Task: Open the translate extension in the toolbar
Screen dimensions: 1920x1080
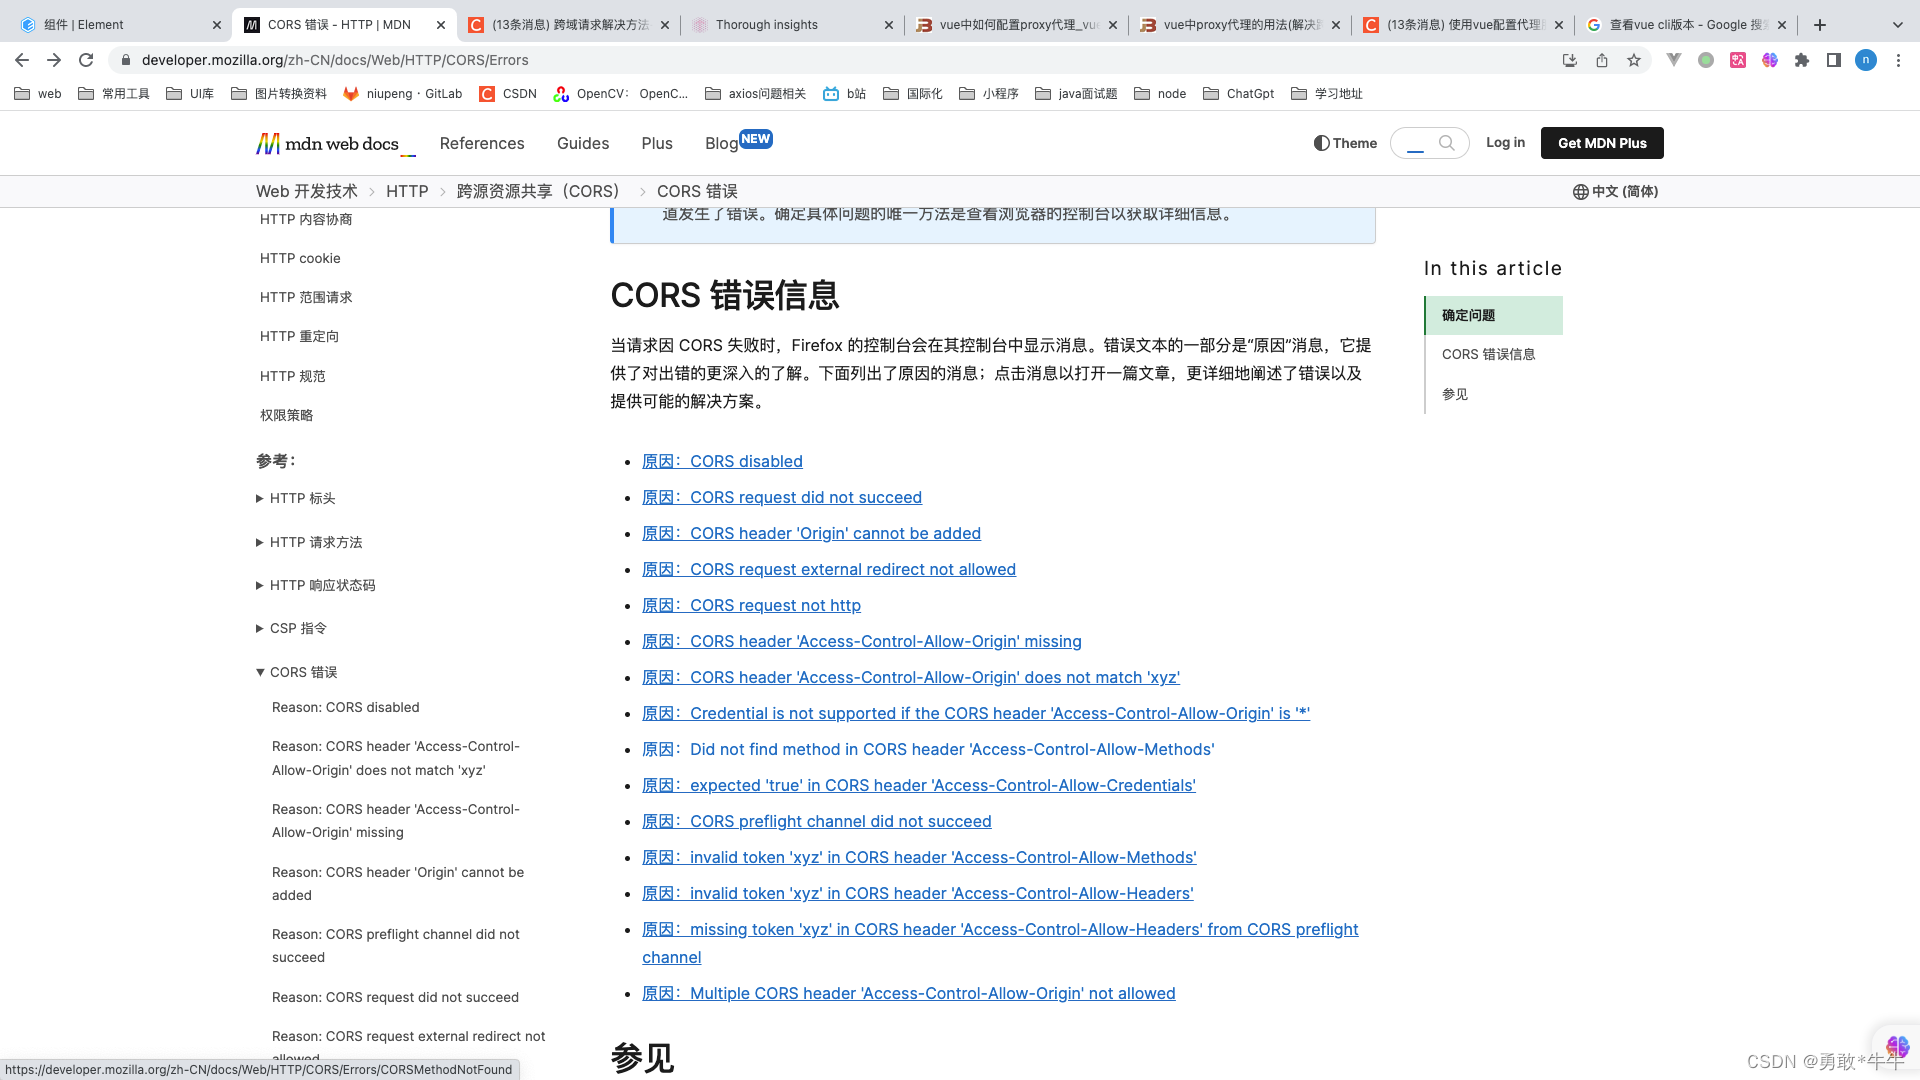Action: click(x=1738, y=60)
